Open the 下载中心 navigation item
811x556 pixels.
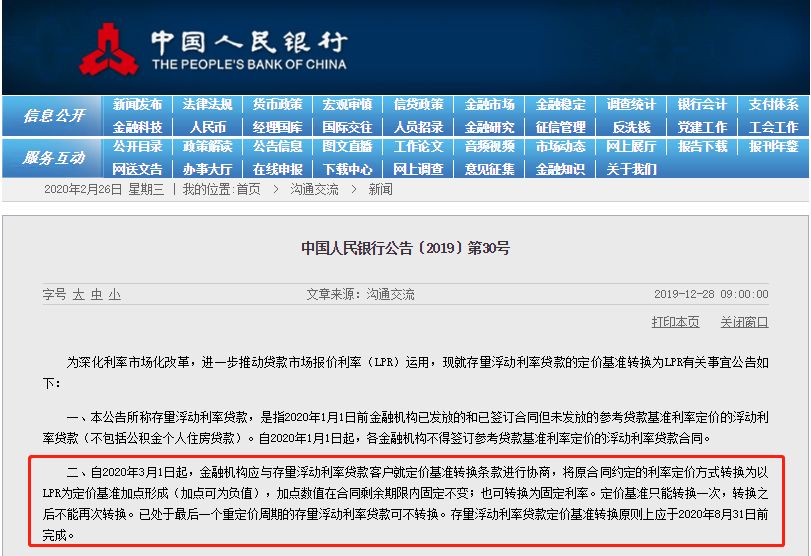tap(347, 169)
